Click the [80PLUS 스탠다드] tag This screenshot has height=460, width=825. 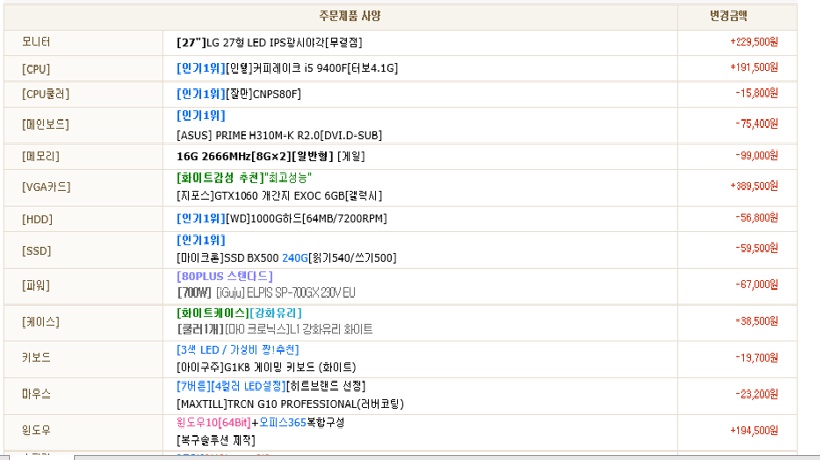point(225,276)
